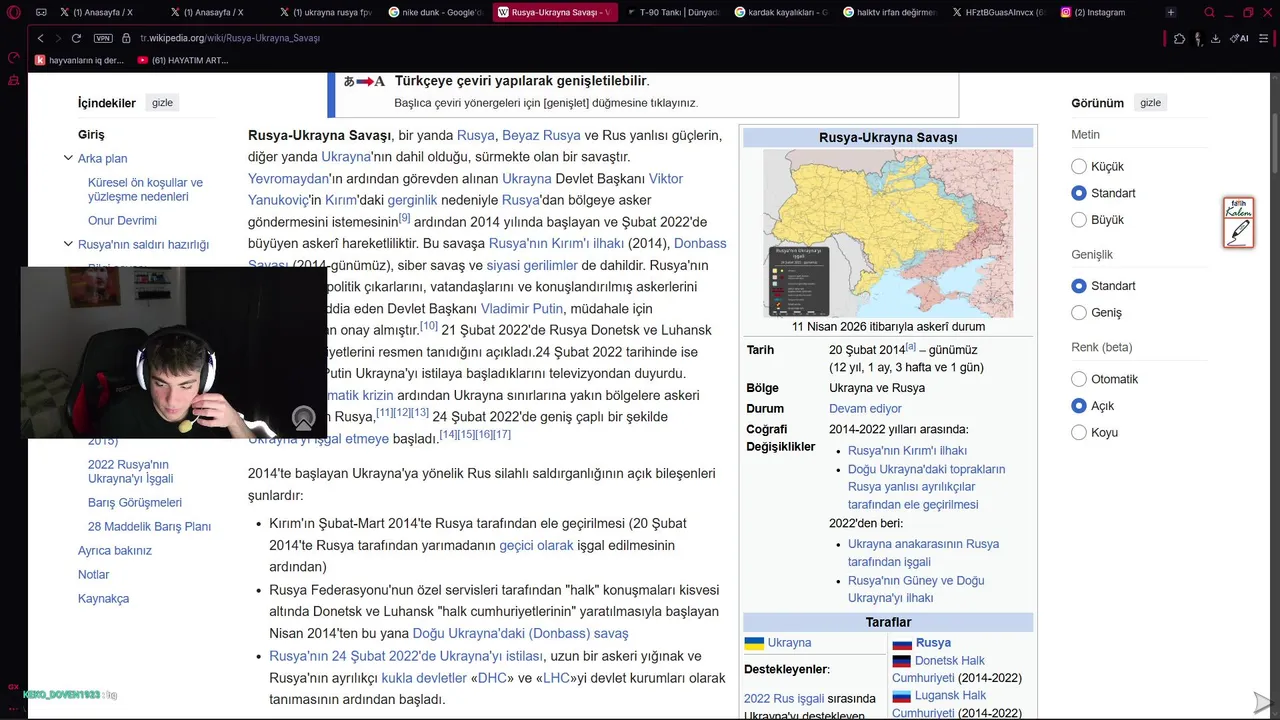This screenshot has width=1280, height=720.
Task: Select 'Küçük' text size
Action: coord(1079,166)
